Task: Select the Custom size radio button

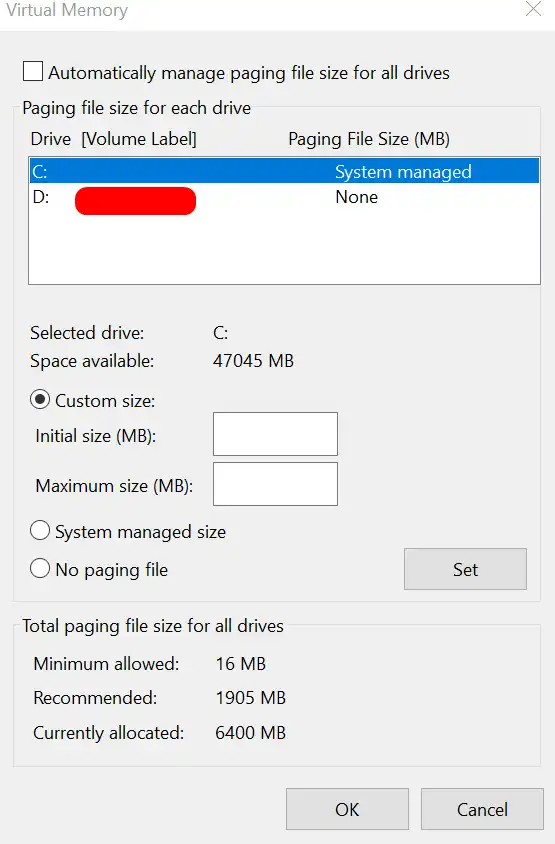Action: tap(40, 400)
